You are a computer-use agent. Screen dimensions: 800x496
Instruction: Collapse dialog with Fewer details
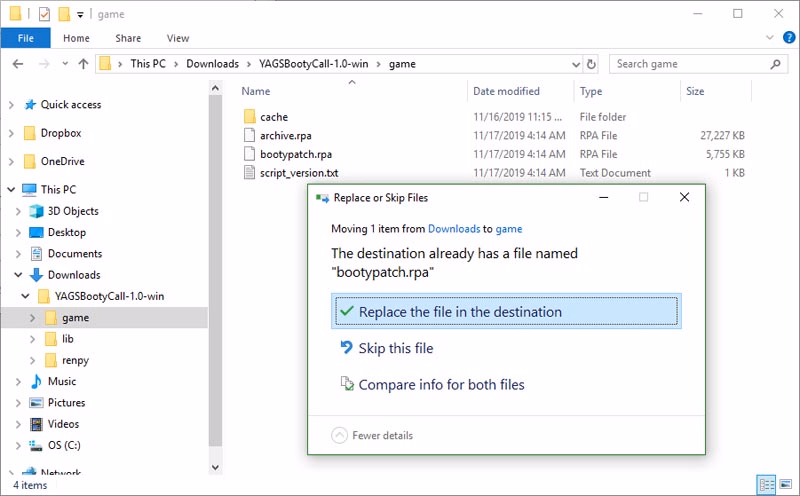(372, 435)
